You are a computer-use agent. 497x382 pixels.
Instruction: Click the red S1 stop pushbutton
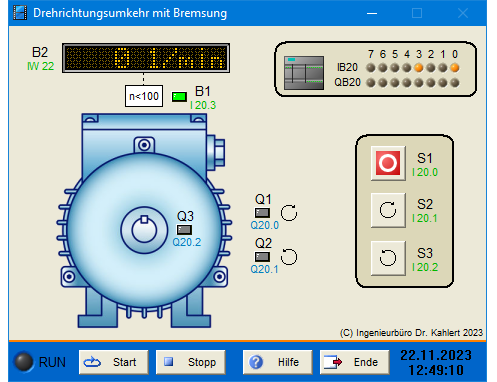click(x=388, y=163)
